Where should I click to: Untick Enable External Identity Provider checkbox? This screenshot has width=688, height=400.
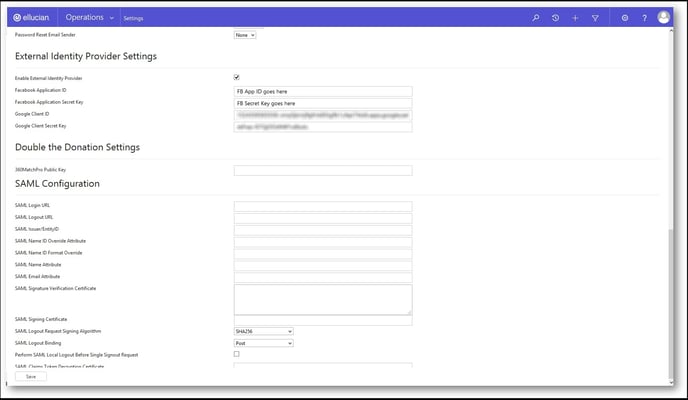pos(236,77)
